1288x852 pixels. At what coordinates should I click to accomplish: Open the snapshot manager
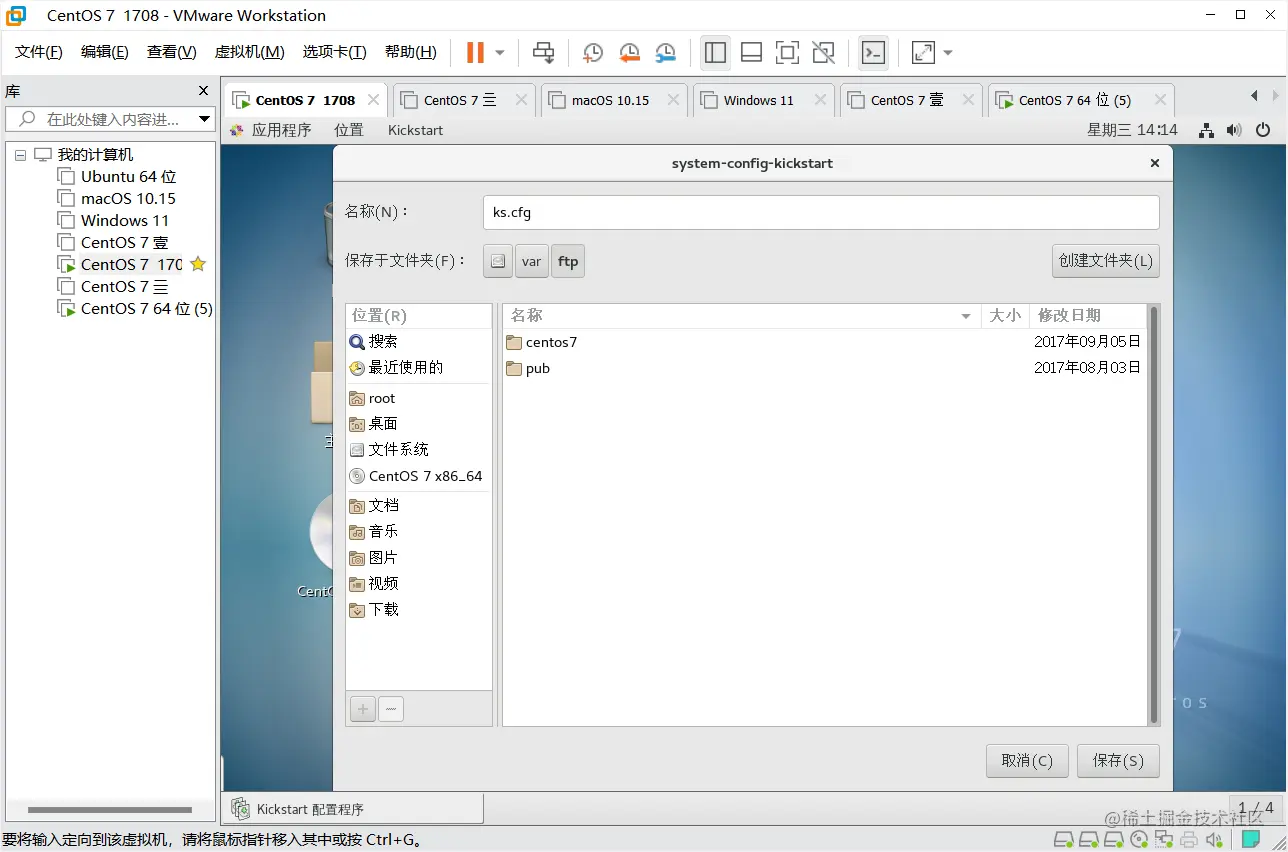pos(666,52)
